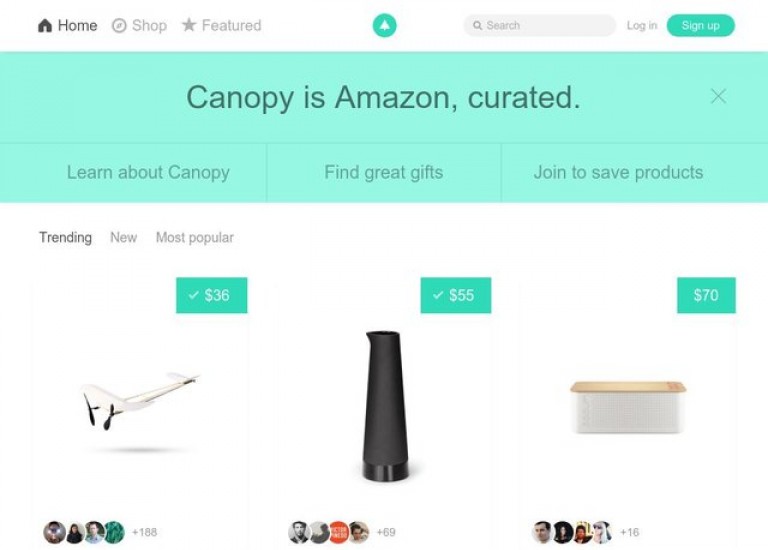Select the Trending tab
Screen dimensions: 768x550
click(65, 238)
